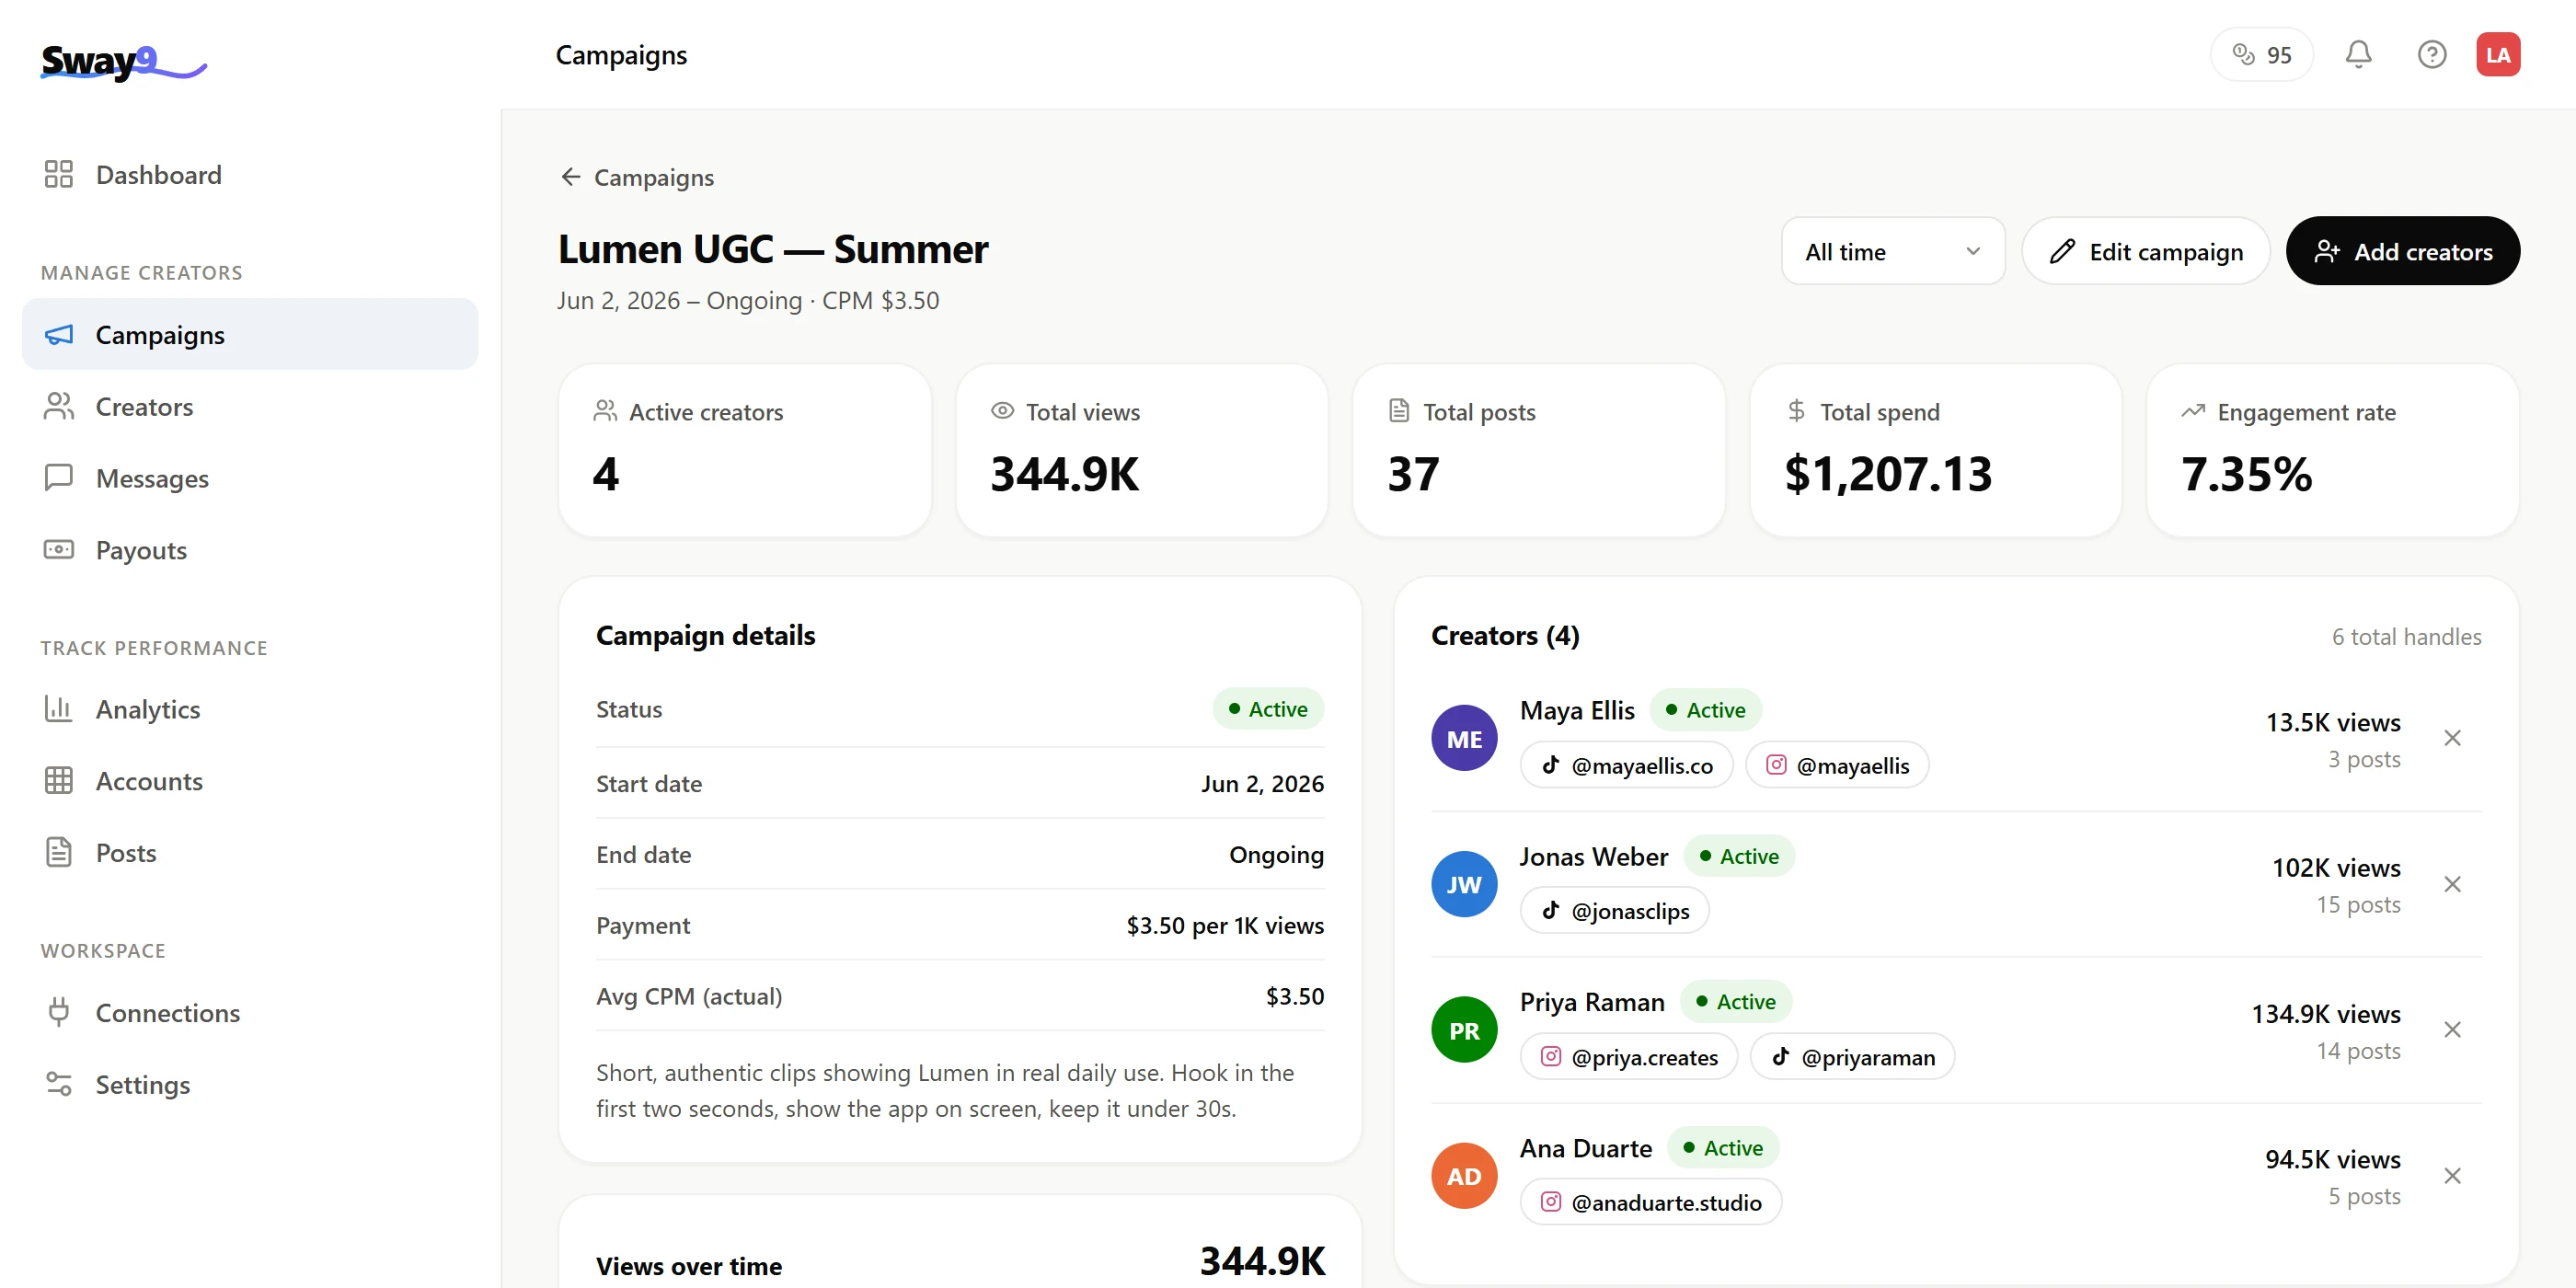Click the Posts document icon
This screenshot has width=2576, height=1288.
(x=59, y=853)
